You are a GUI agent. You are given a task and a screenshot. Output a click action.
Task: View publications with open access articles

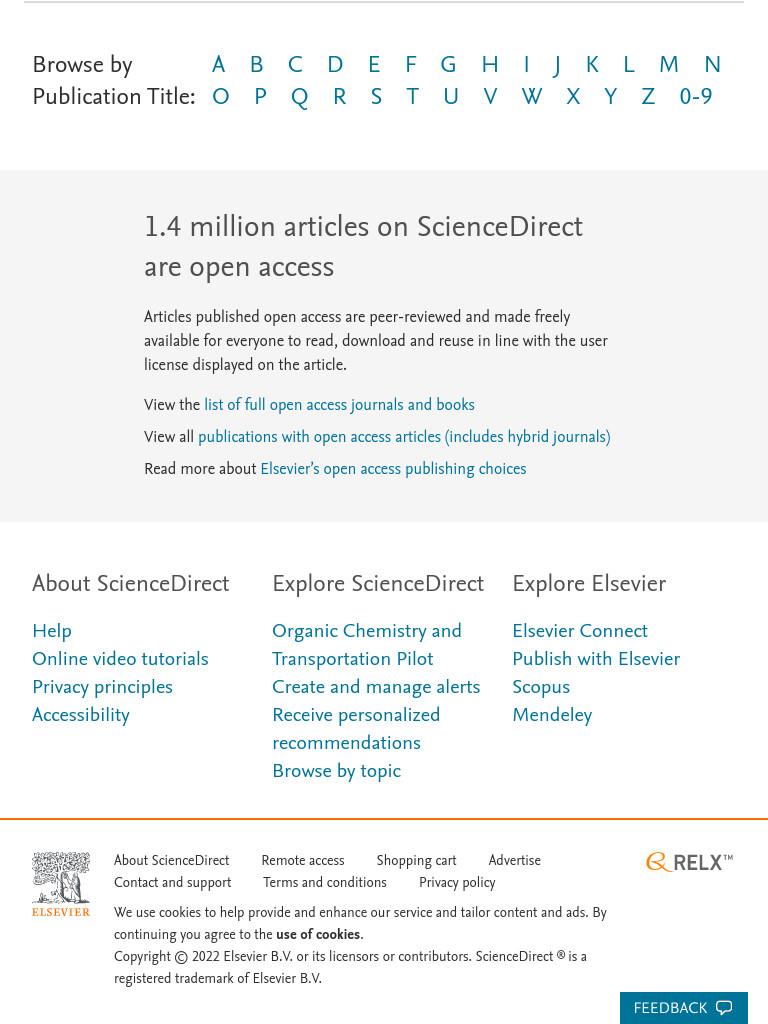pyautogui.click(x=404, y=436)
